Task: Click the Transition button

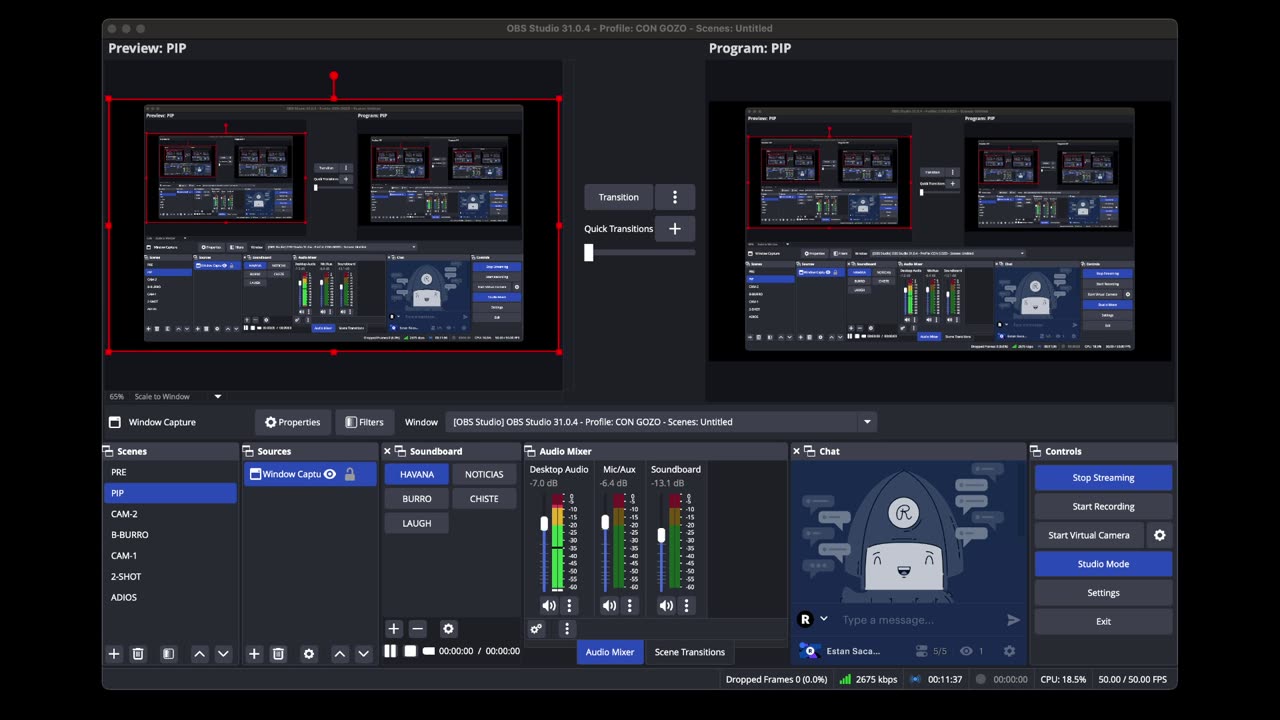Action: click(x=619, y=197)
